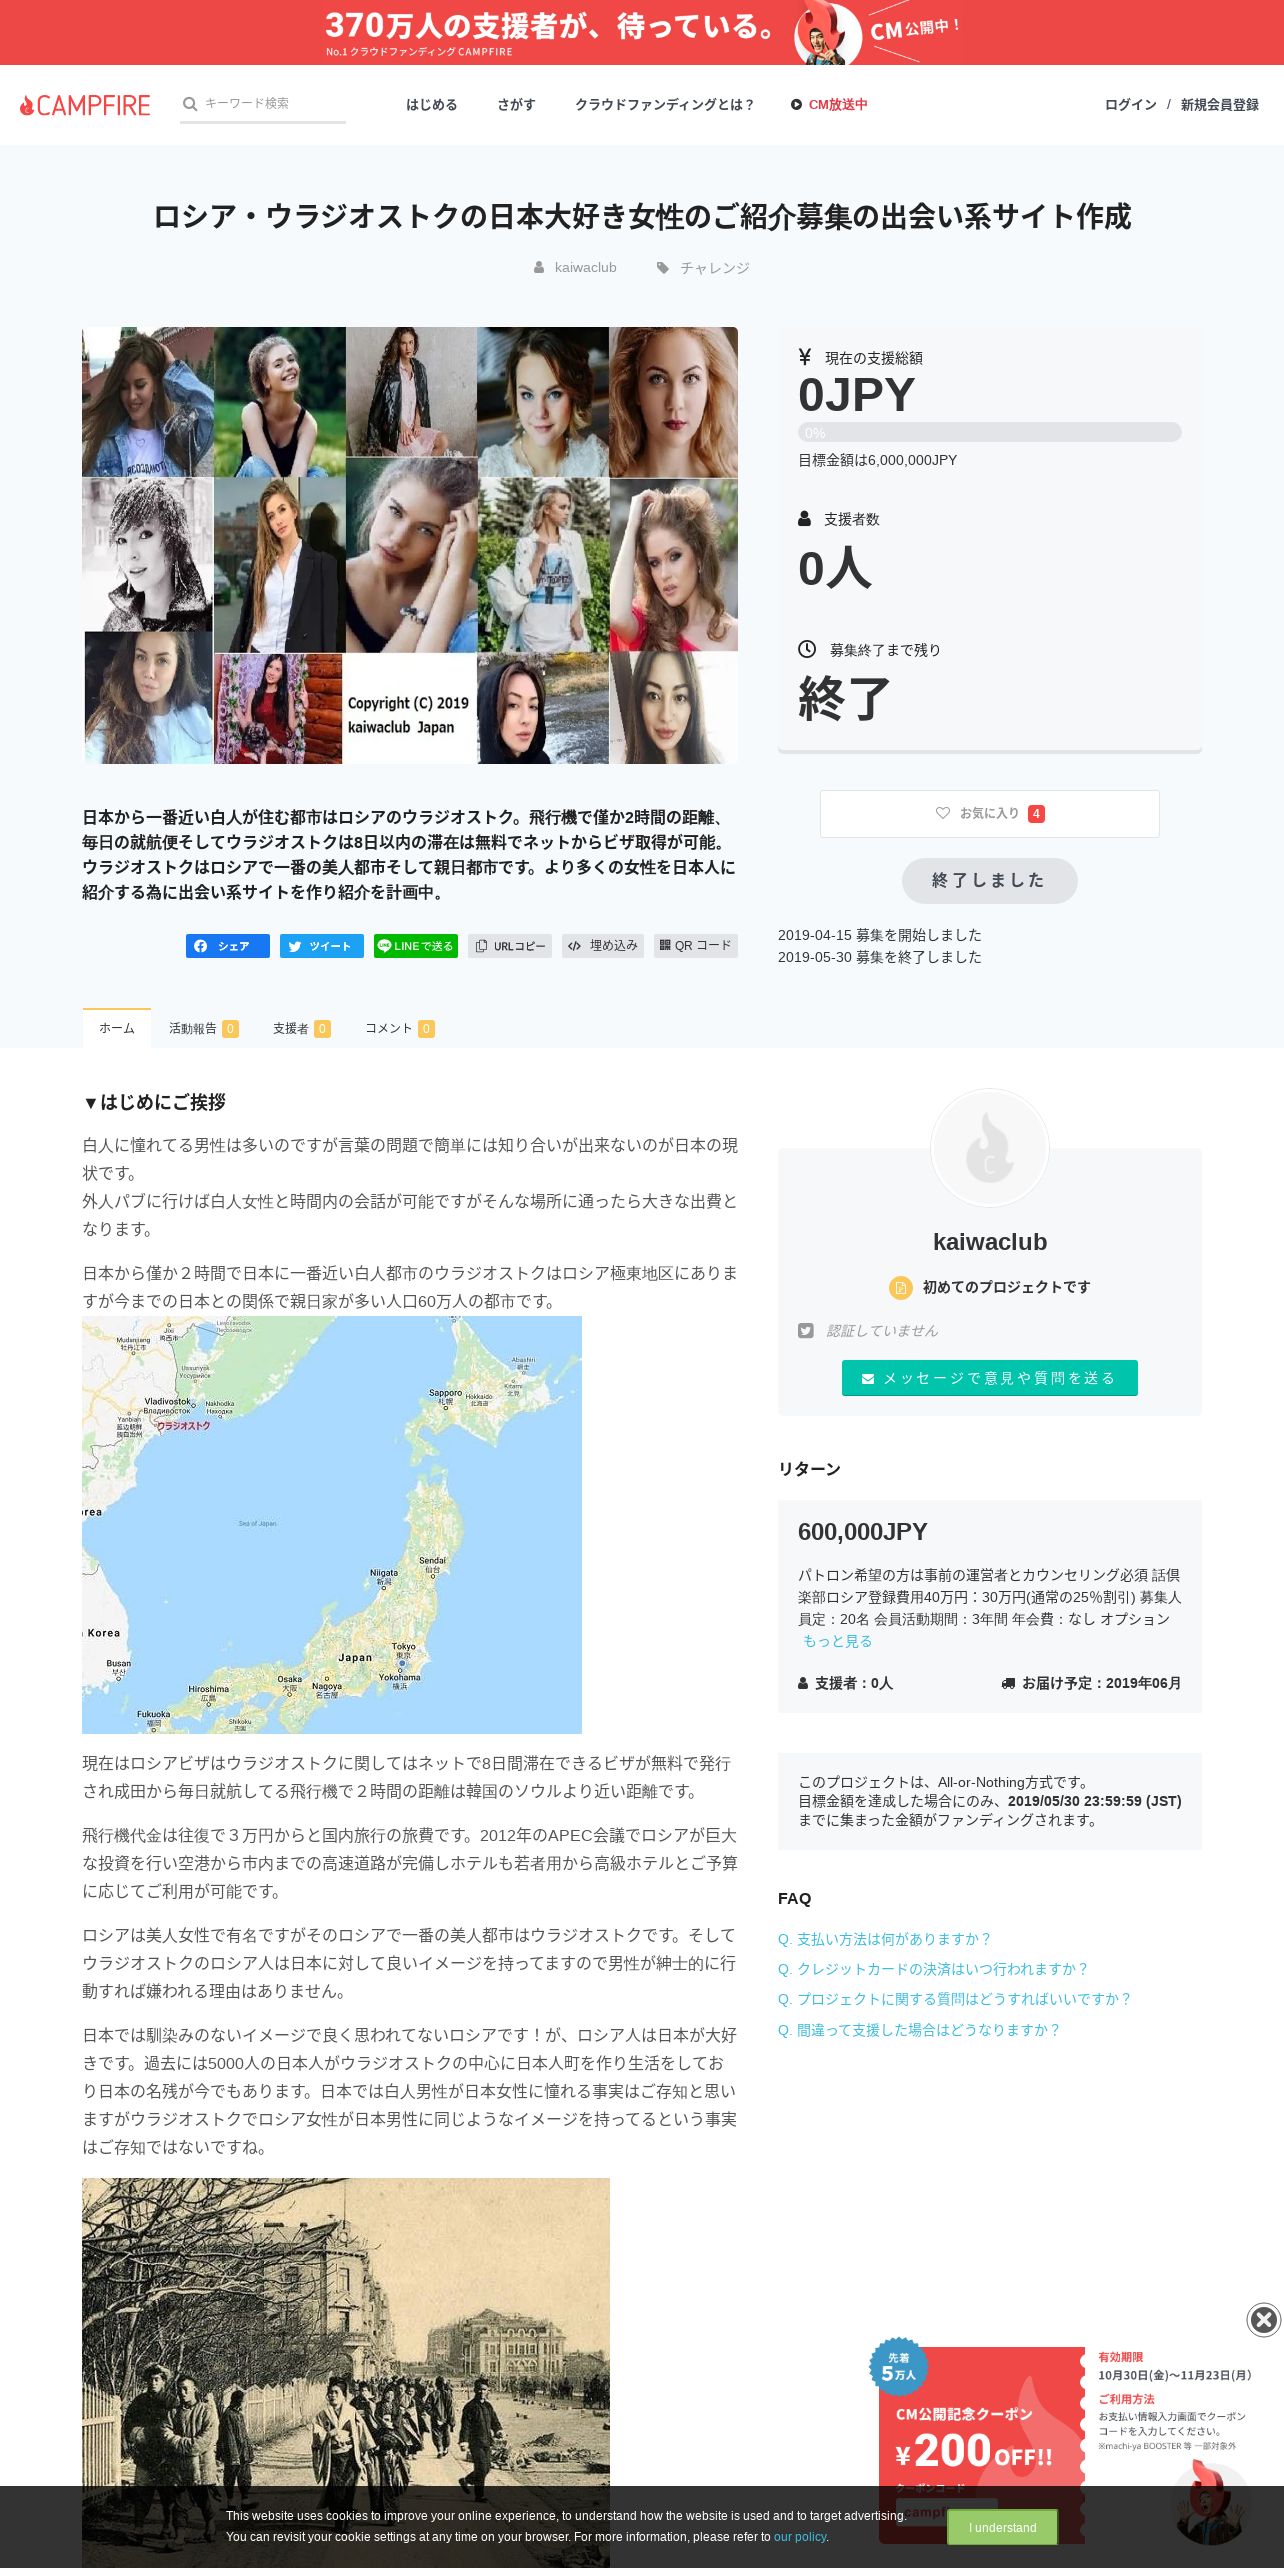Expand return details with もっと見る
Image resolution: width=1284 pixels, height=2568 pixels.
(x=838, y=1641)
